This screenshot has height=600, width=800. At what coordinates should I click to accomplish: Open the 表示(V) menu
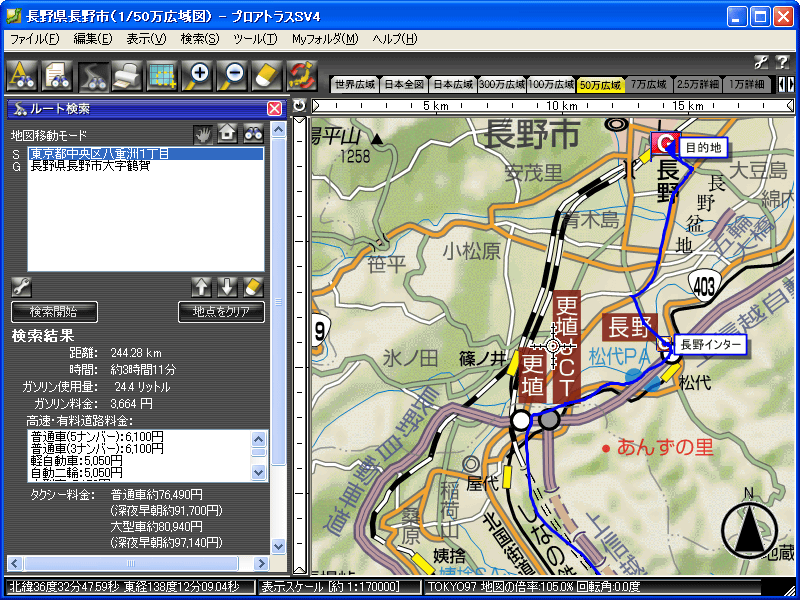pos(146,39)
